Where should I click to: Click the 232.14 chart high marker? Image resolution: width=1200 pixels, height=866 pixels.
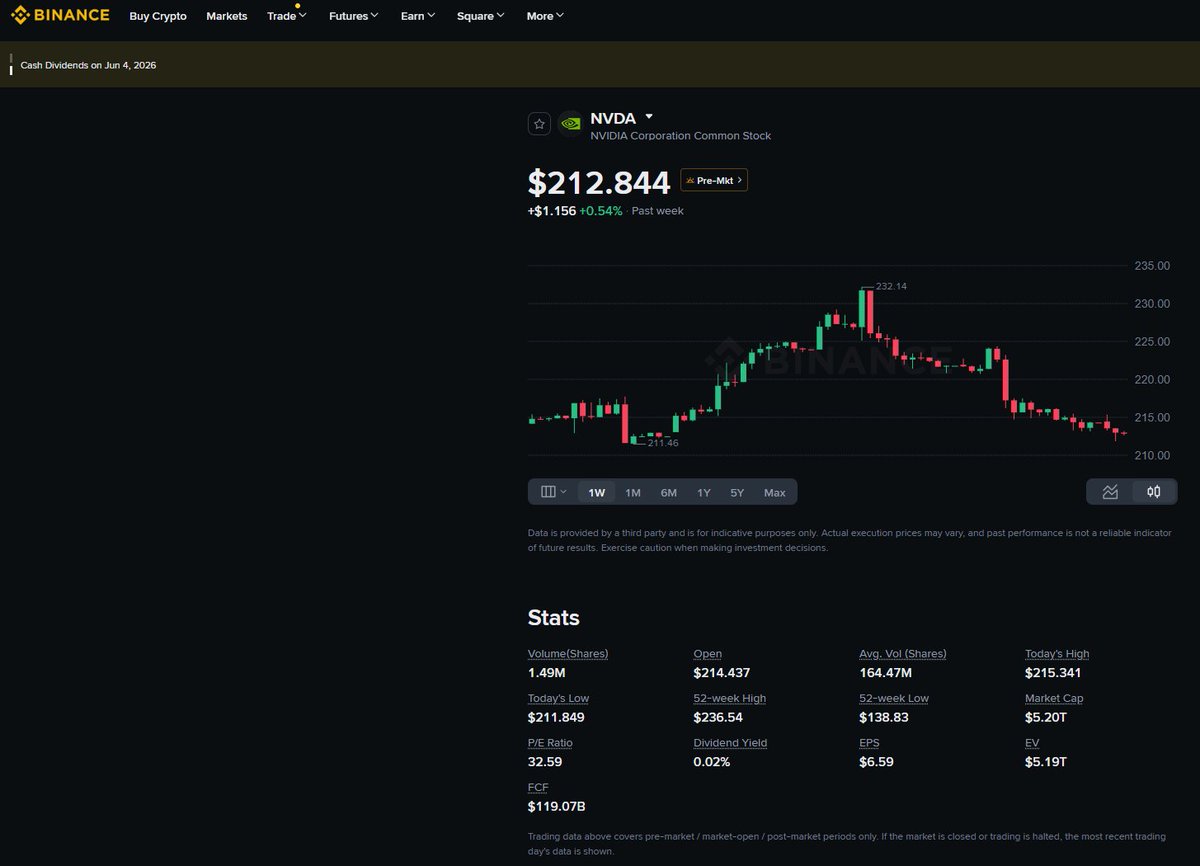click(891, 286)
